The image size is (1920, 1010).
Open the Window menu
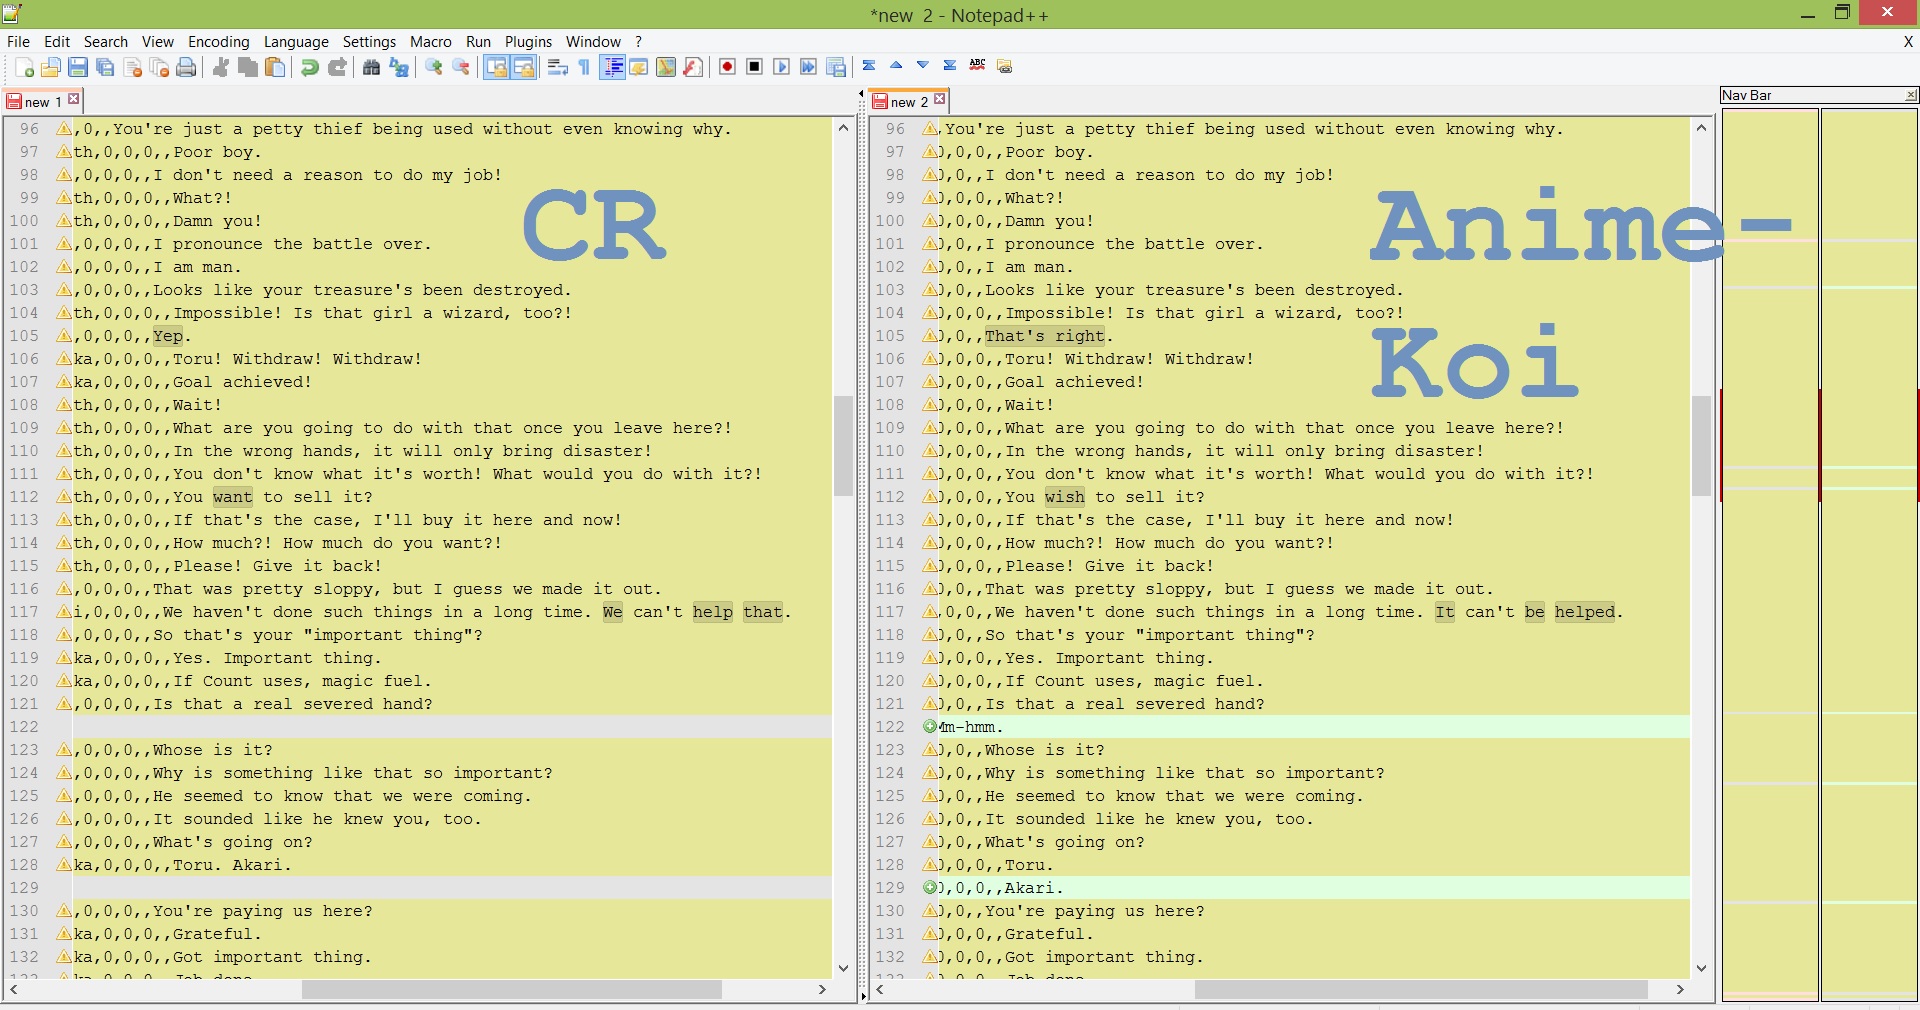594,41
